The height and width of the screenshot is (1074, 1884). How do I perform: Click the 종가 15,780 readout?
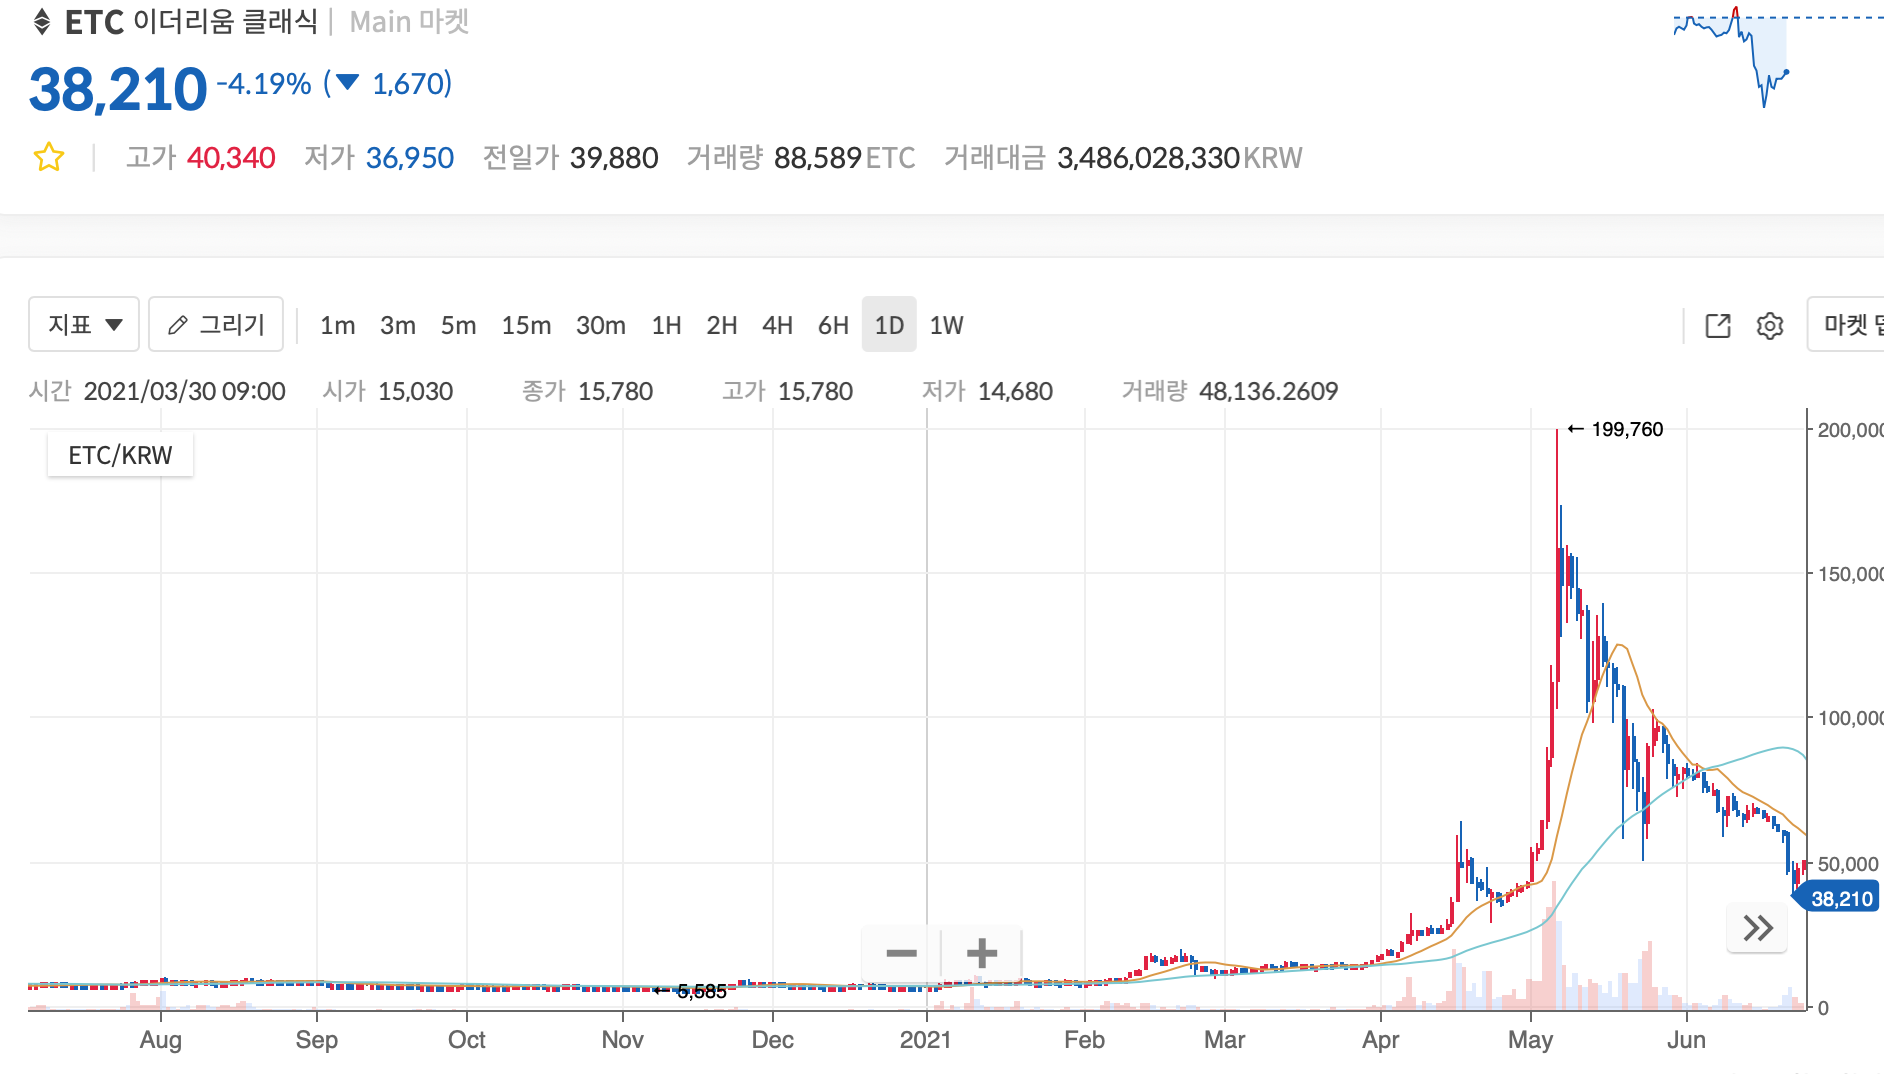point(588,391)
